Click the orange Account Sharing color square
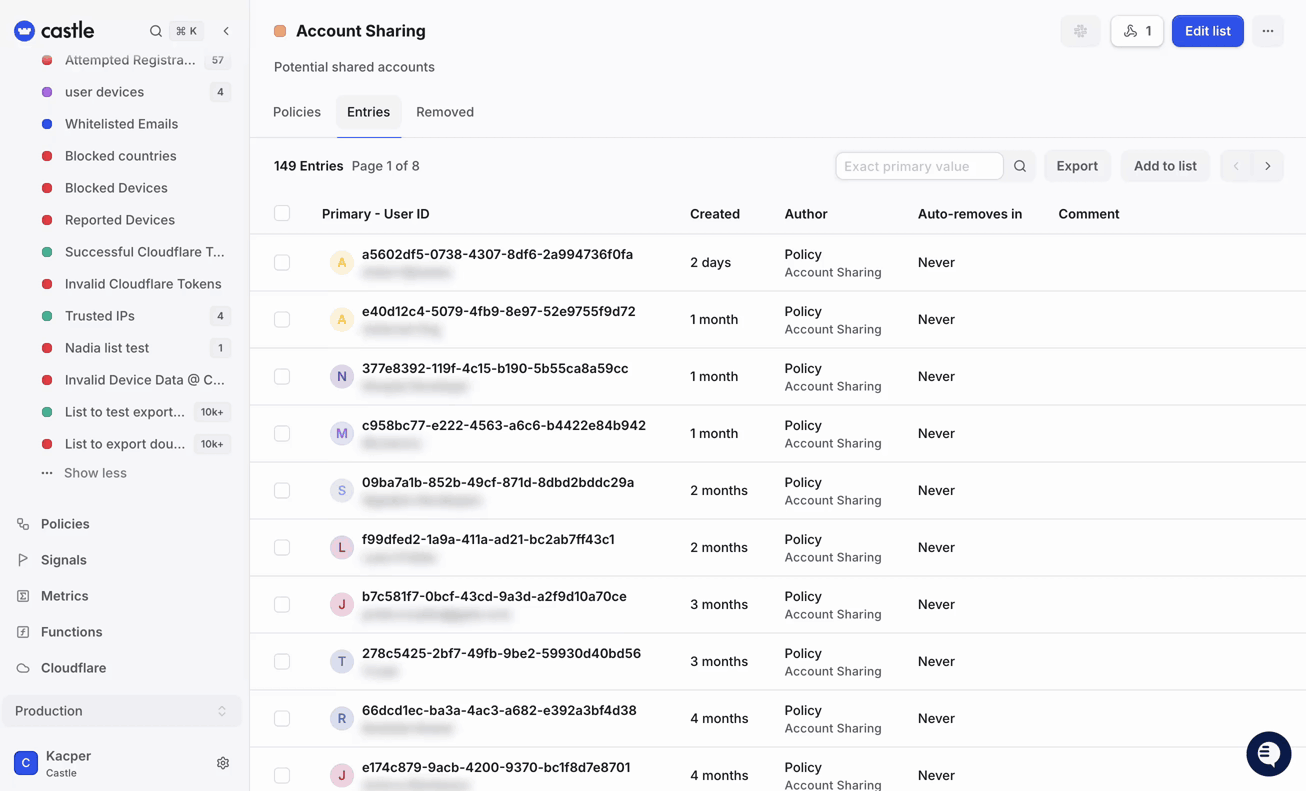The height and width of the screenshot is (791, 1306). 280,31
